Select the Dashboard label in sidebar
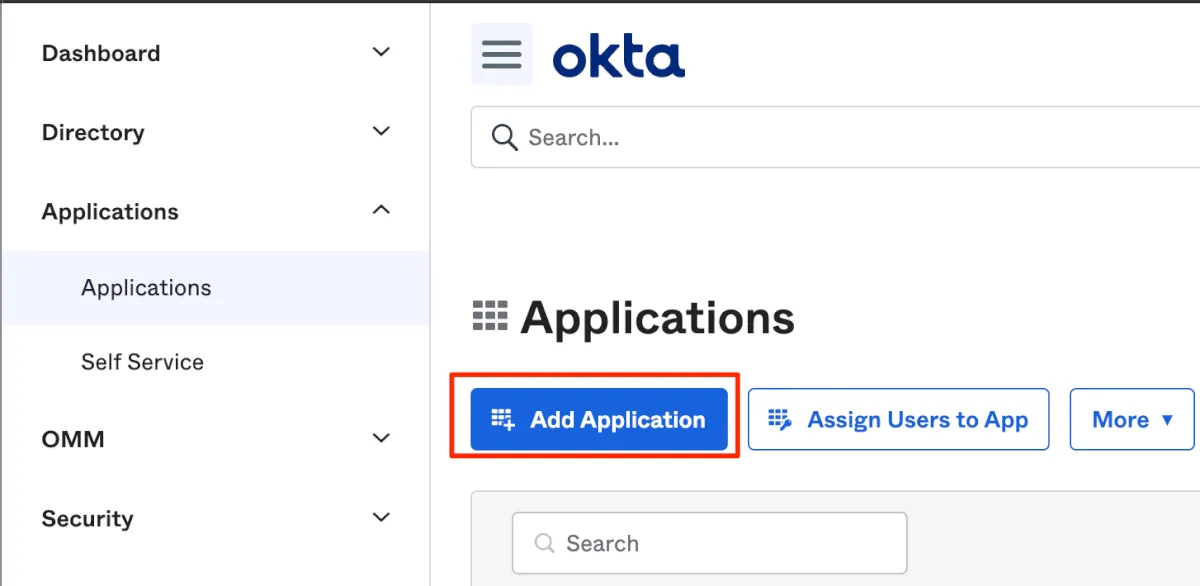 [101, 53]
